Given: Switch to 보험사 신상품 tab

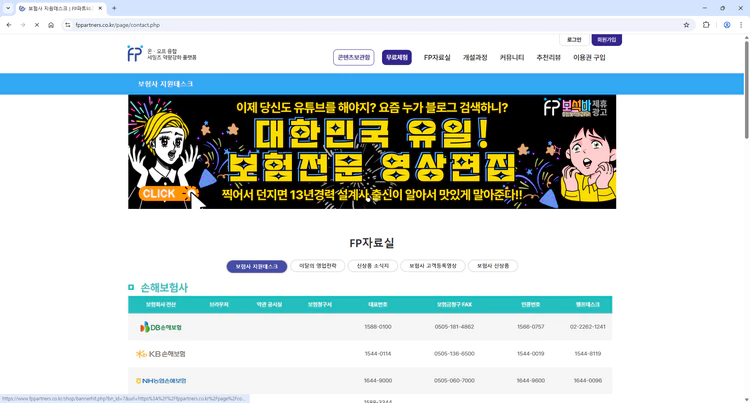Looking at the screenshot, I should coord(493,266).
